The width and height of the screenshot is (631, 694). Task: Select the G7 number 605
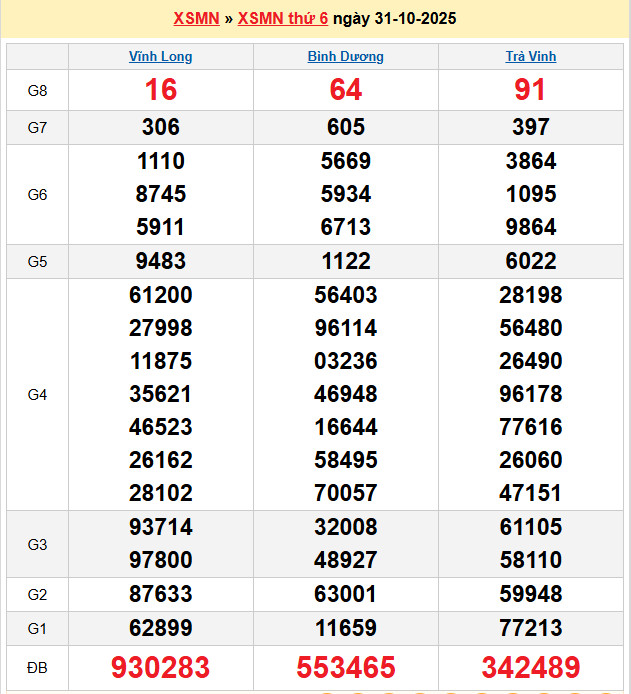tap(346, 127)
